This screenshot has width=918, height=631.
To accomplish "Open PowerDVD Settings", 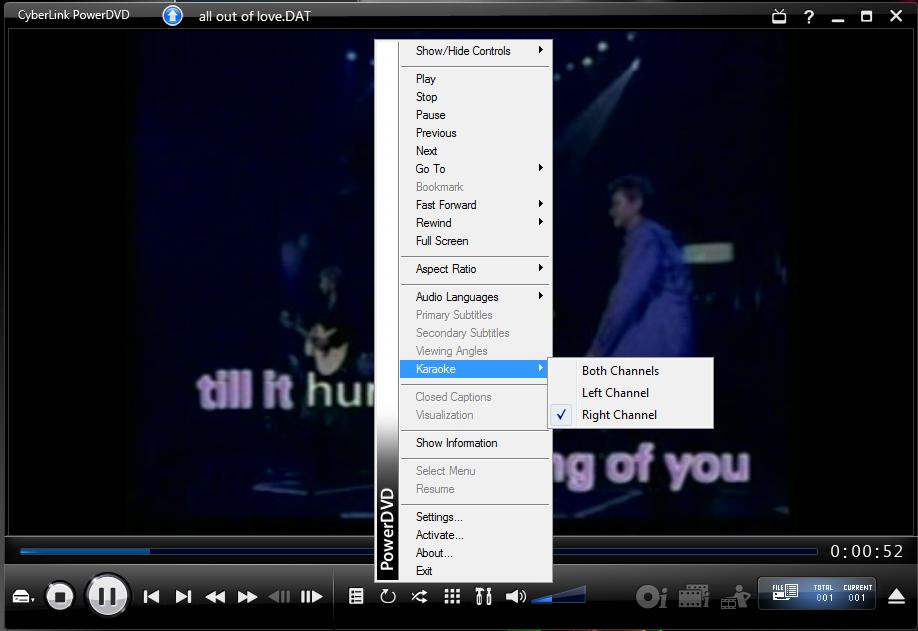I will (440, 516).
